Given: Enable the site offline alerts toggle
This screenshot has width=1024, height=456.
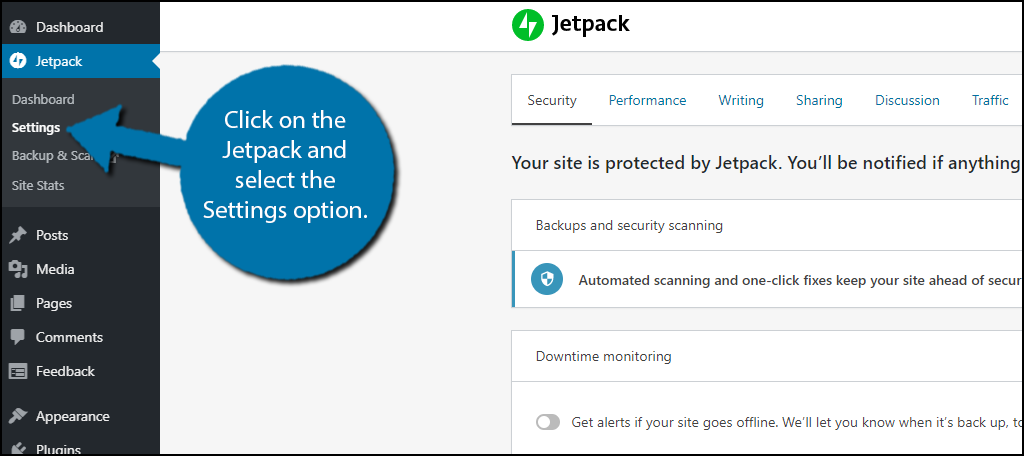Looking at the screenshot, I should pyautogui.click(x=548, y=422).
